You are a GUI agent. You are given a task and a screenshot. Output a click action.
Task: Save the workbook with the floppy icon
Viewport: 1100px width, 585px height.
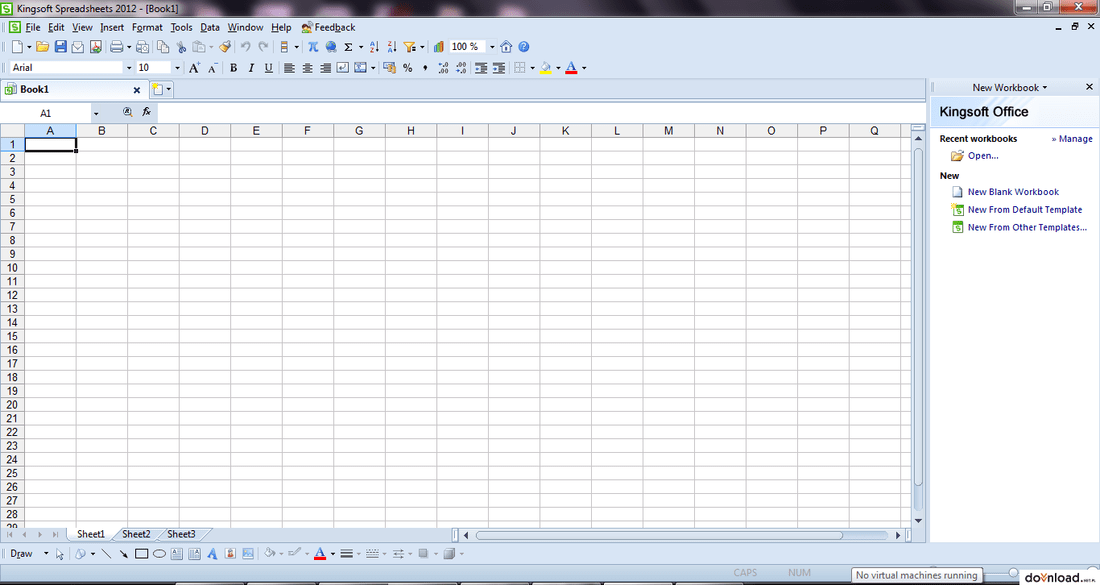61,47
